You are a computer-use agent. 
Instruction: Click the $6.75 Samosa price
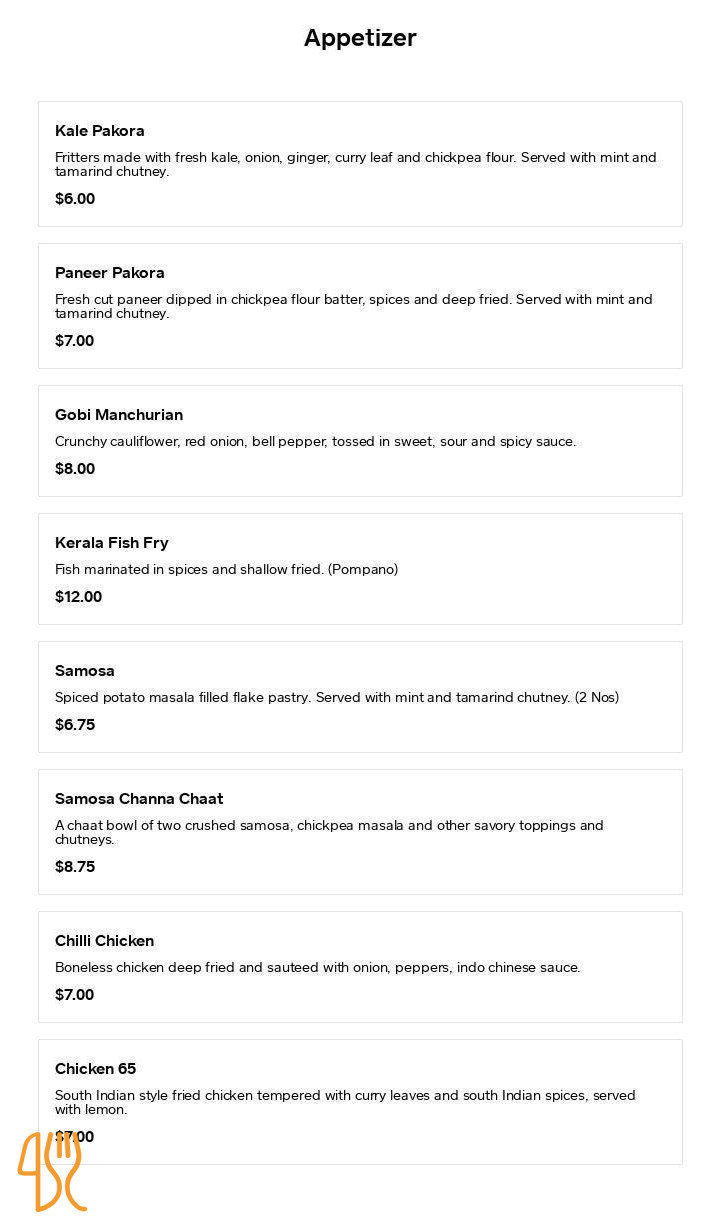(75, 725)
